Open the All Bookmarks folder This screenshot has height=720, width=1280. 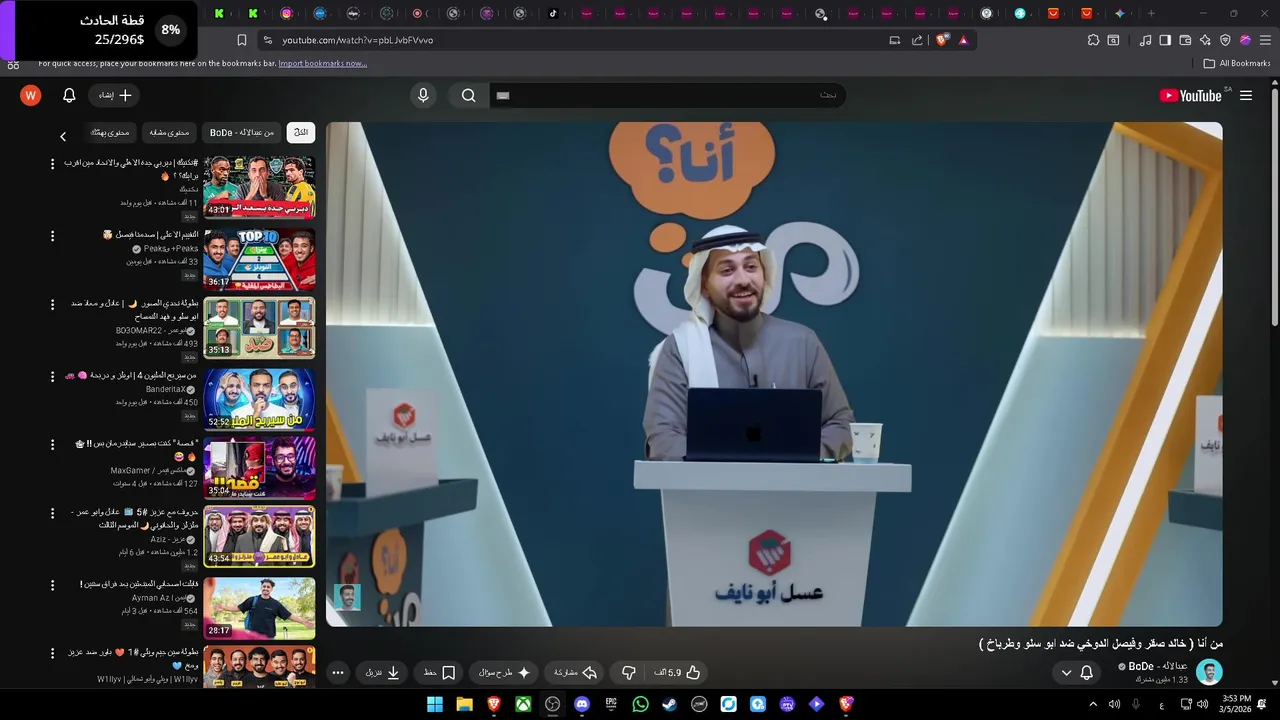point(1237,63)
